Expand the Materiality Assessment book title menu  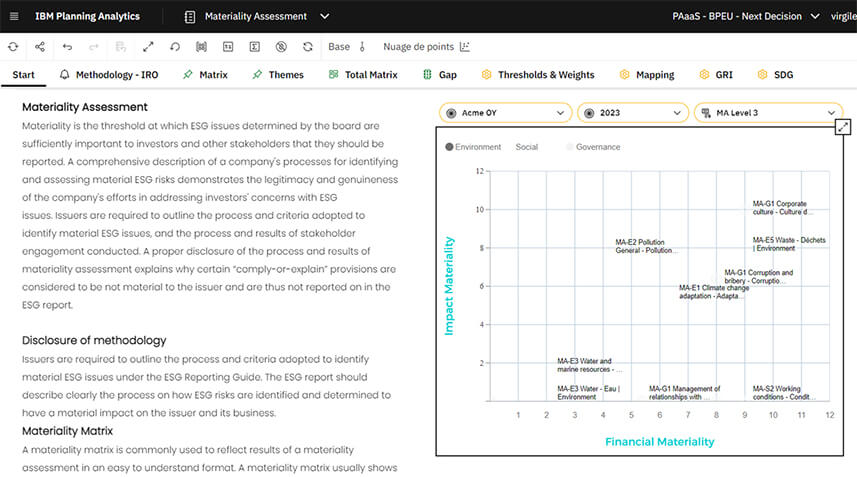(x=323, y=17)
